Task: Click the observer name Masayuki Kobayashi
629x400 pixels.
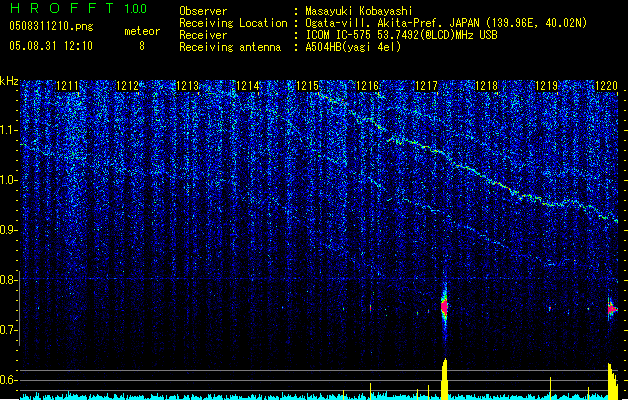Action: point(359,11)
